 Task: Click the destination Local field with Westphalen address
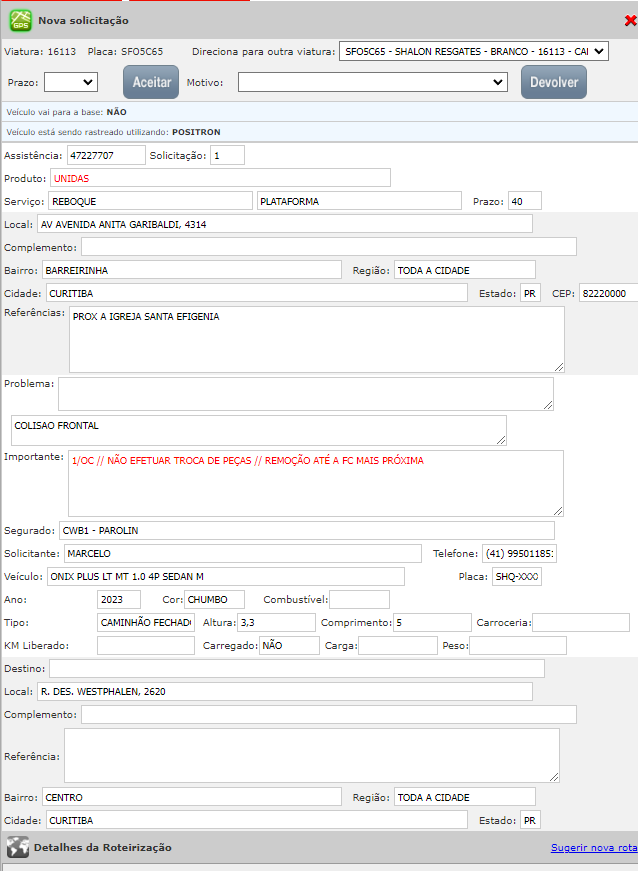tap(284, 691)
